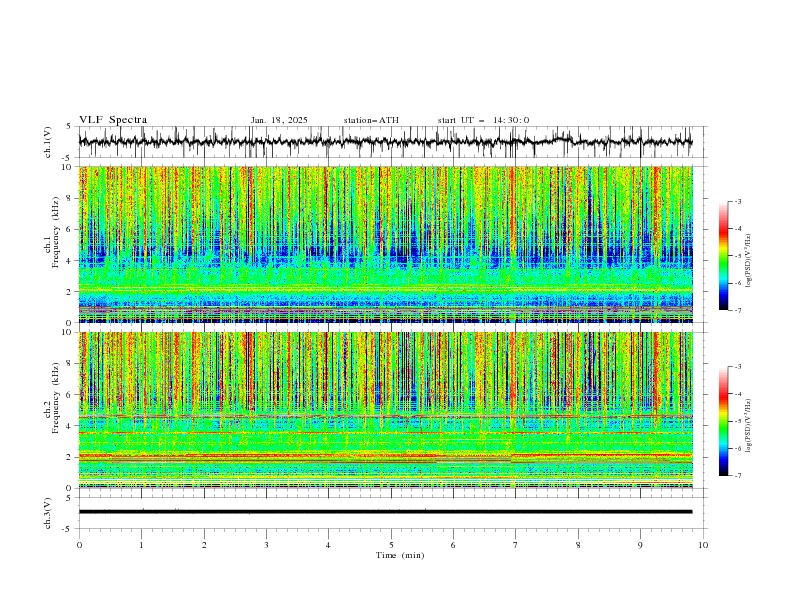The width and height of the screenshot is (792, 612).
Task: Click the ch.1 voltage waveform trace
Action: (385, 141)
